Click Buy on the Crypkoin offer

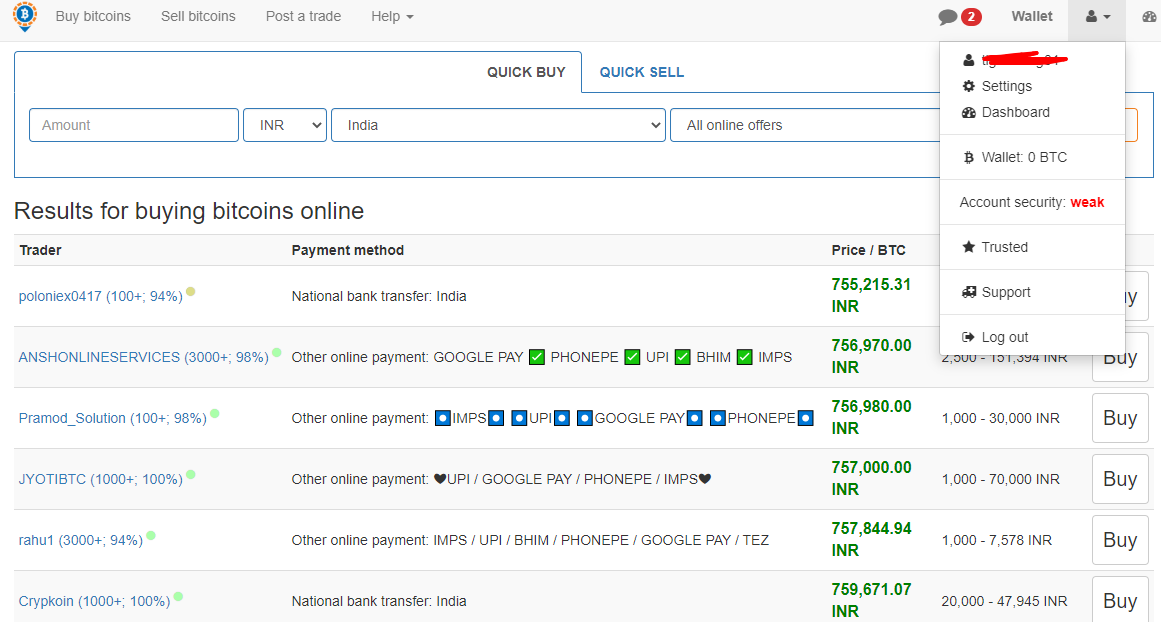click(1120, 600)
